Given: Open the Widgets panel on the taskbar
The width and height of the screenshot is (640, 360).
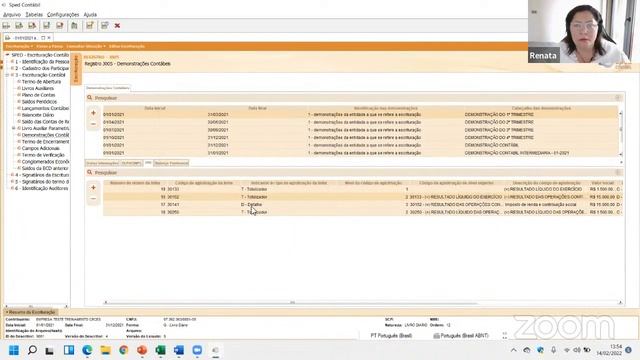Looking at the screenshot, I should [69, 350].
